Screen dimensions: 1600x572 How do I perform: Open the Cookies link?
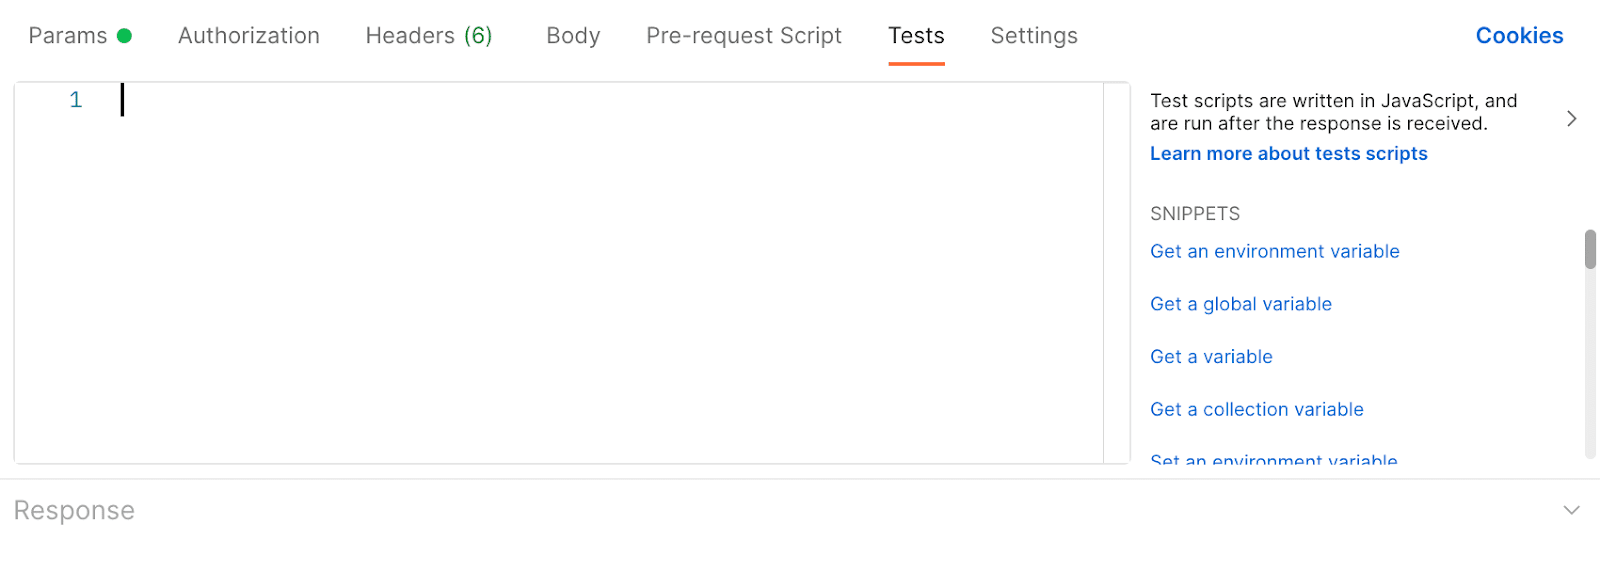click(x=1519, y=36)
